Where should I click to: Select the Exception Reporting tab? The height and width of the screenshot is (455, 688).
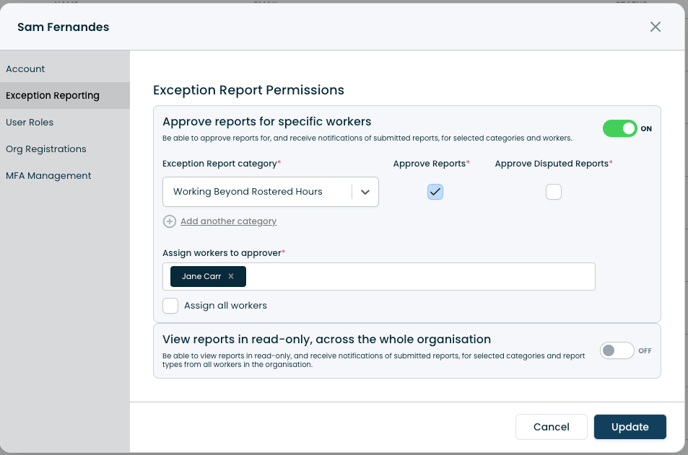pos(53,96)
